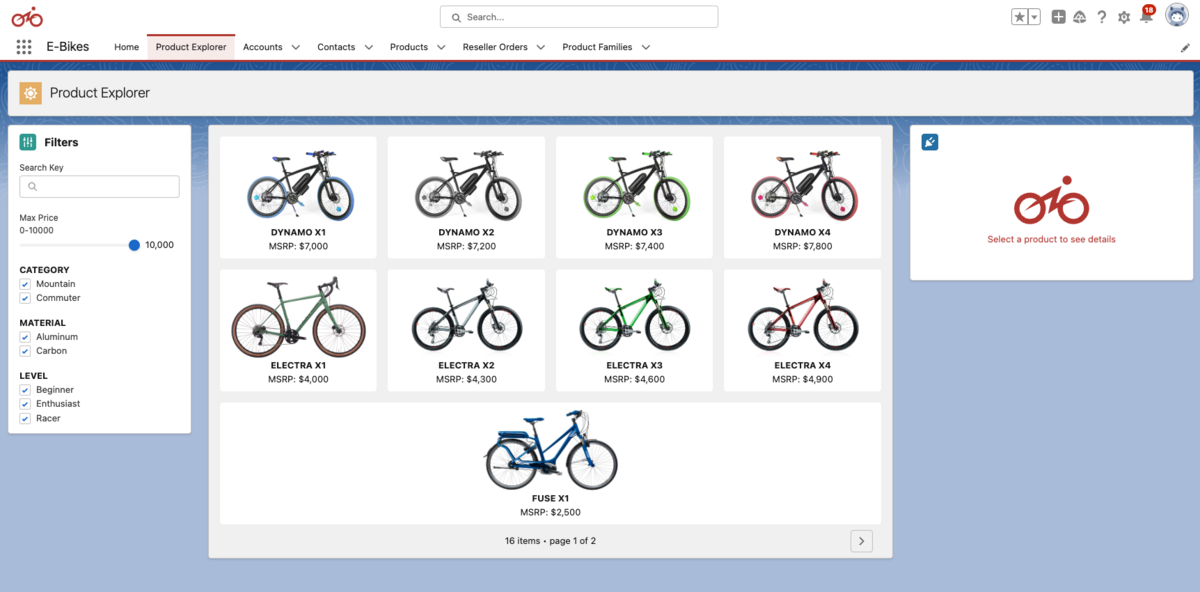Open the Product Families tab

click(597, 47)
